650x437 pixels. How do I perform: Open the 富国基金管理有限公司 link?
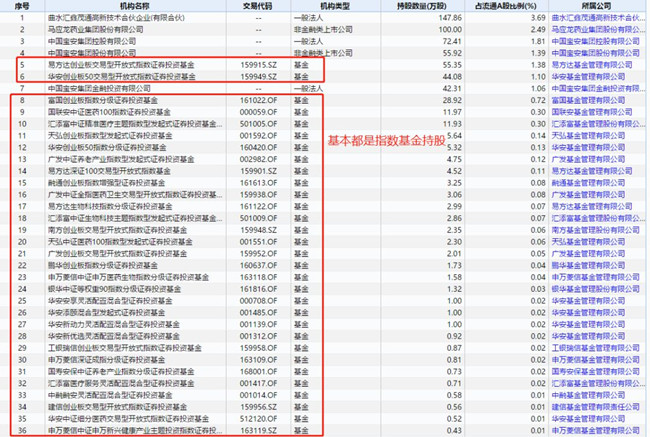click(x=588, y=100)
